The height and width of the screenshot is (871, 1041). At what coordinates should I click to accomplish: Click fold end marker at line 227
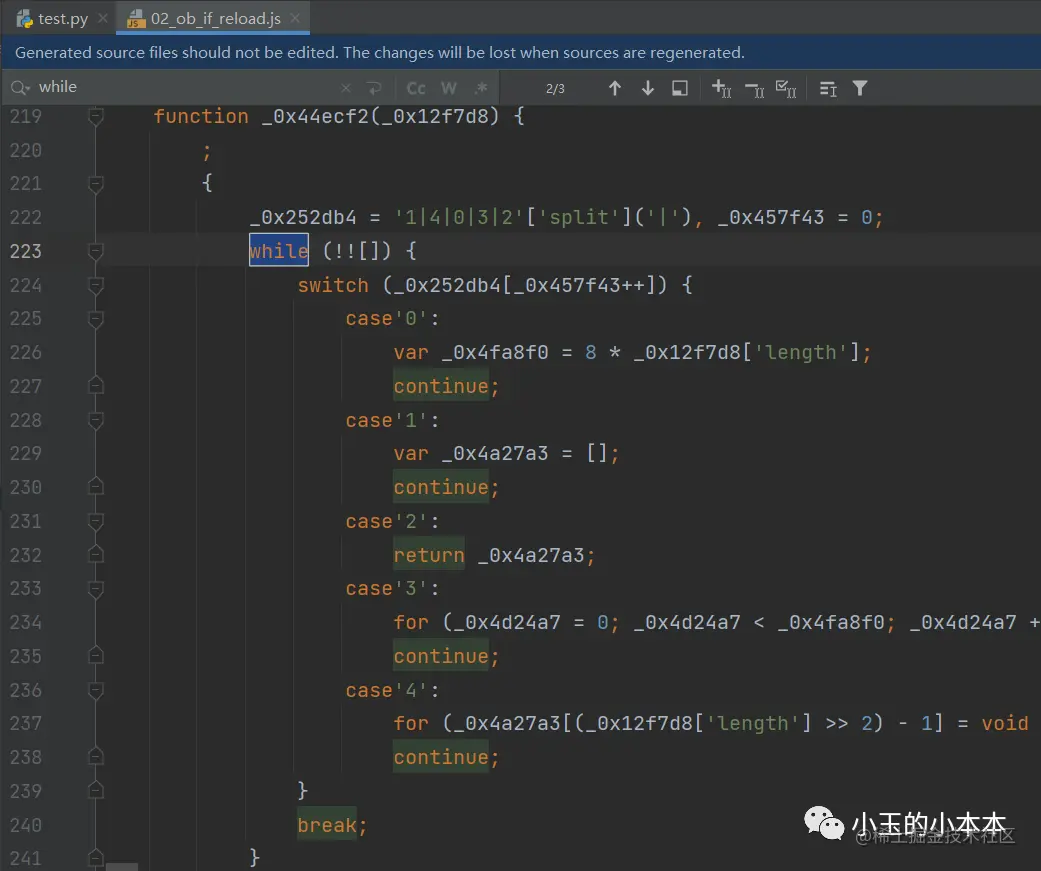tap(96, 386)
